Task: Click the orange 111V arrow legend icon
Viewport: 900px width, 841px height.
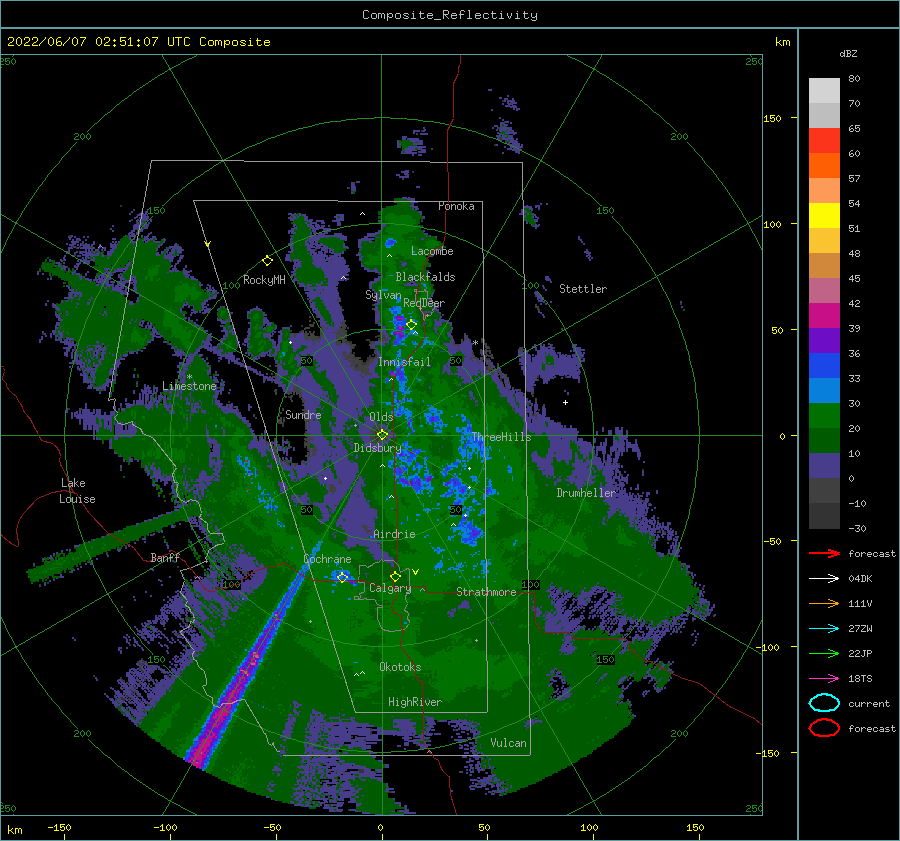Action: [824, 603]
